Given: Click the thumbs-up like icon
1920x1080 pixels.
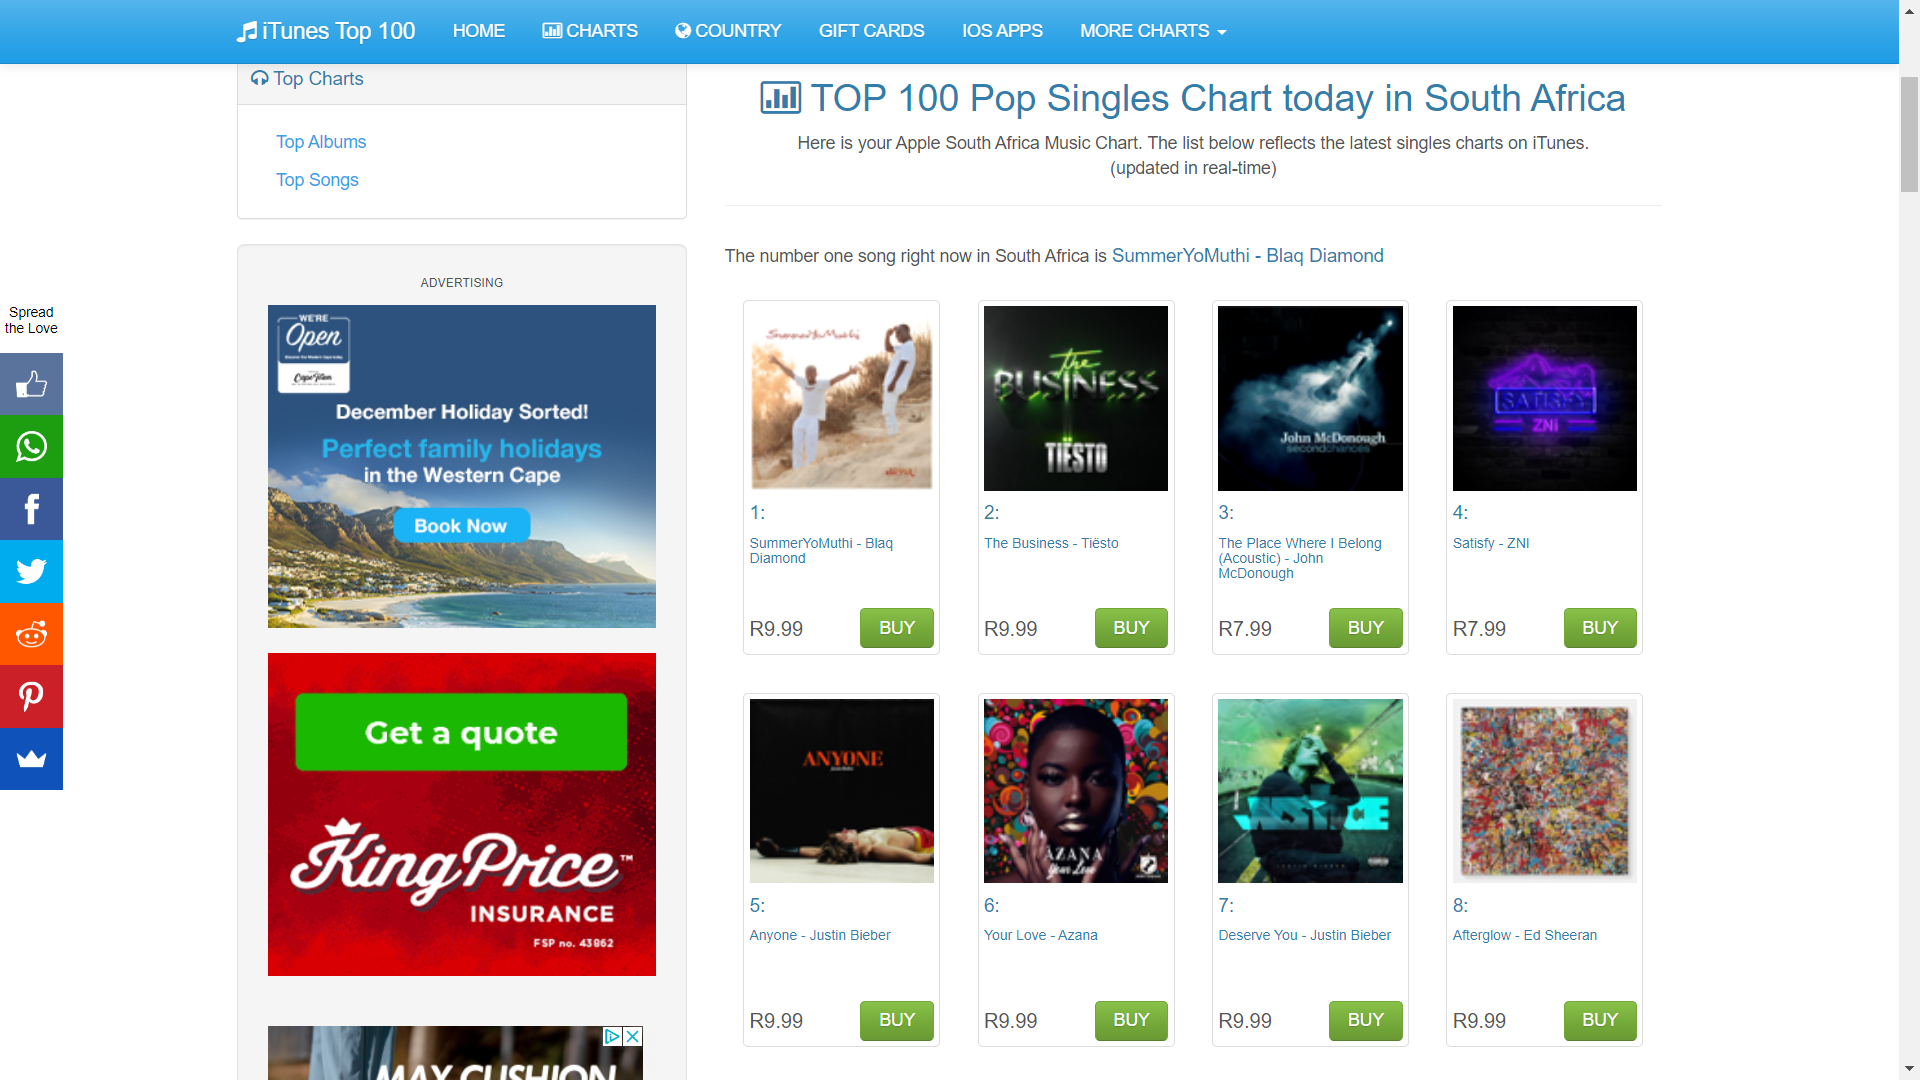Looking at the screenshot, I should pos(31,384).
